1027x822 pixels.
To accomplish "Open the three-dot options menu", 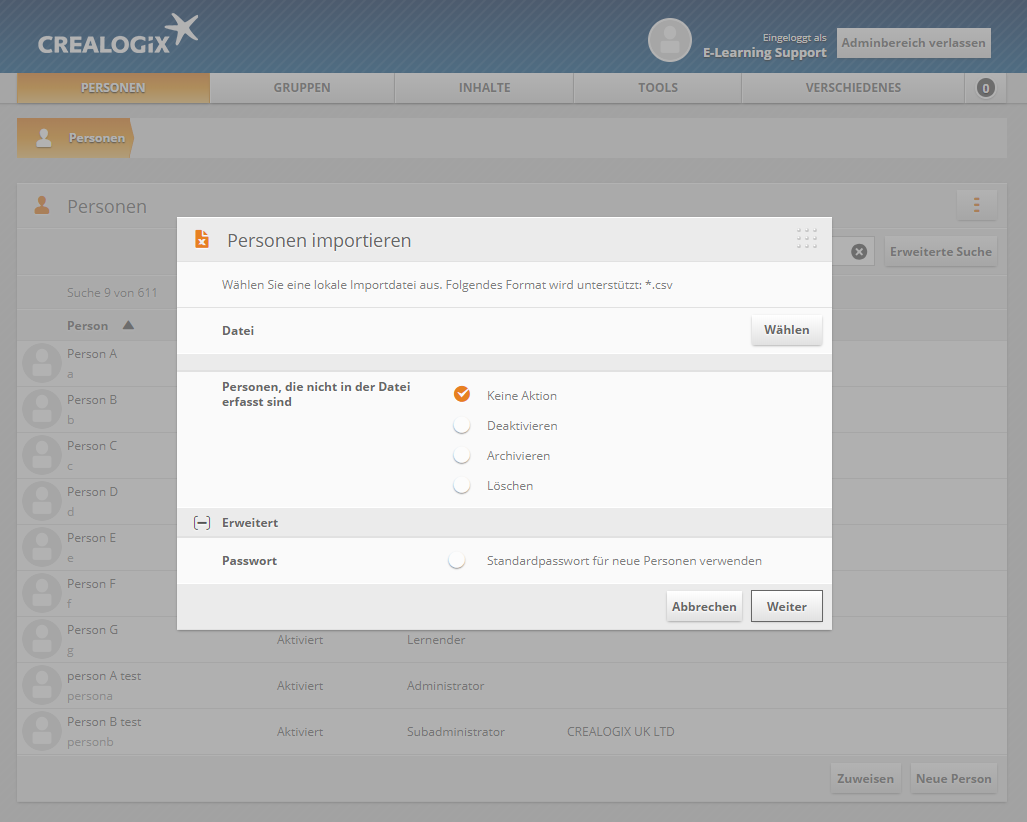I will click(976, 206).
